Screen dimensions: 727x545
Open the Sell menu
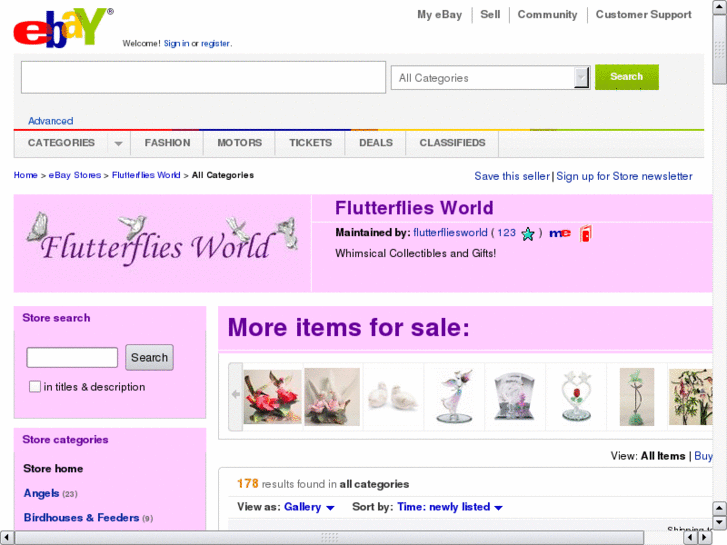tap(490, 14)
